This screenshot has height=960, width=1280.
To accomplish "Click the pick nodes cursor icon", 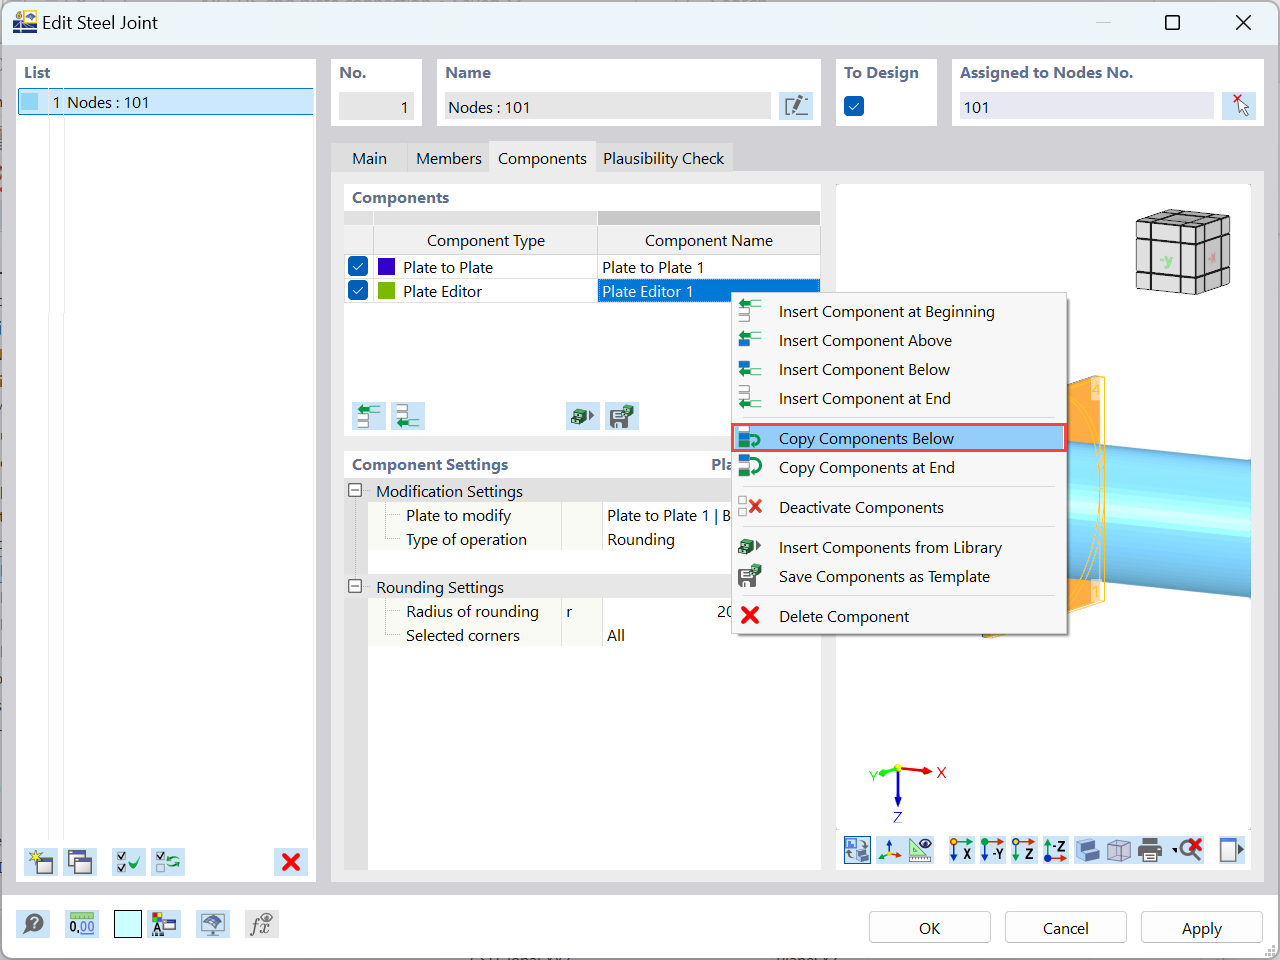I will 1239,106.
